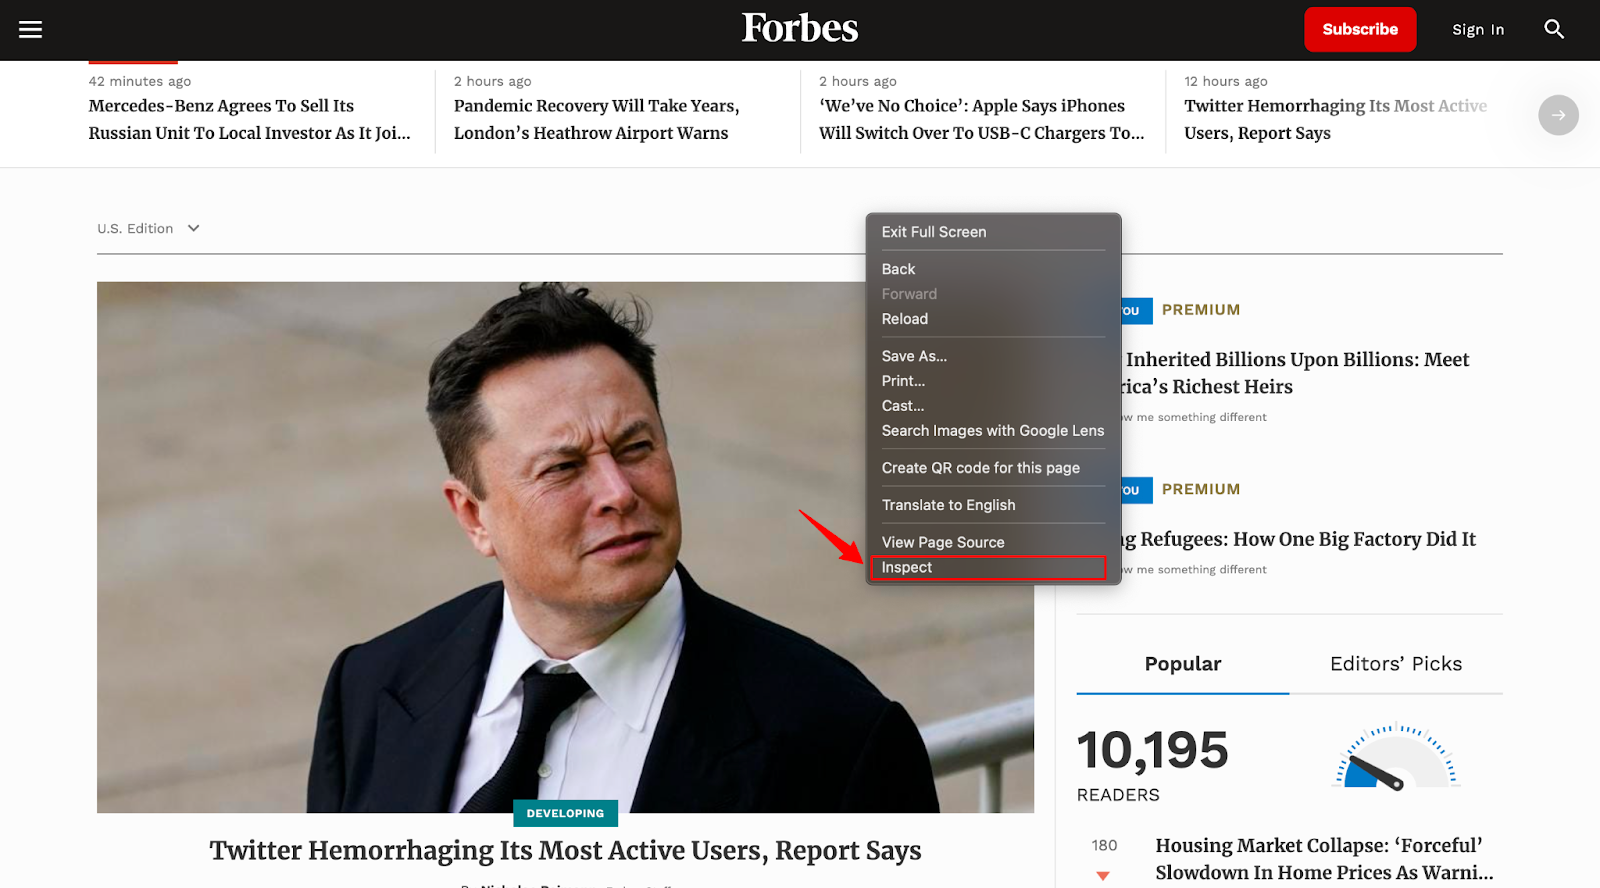Screen dimensions: 1600x888
Task: Click the 180 rank number
Action: 1104,845
